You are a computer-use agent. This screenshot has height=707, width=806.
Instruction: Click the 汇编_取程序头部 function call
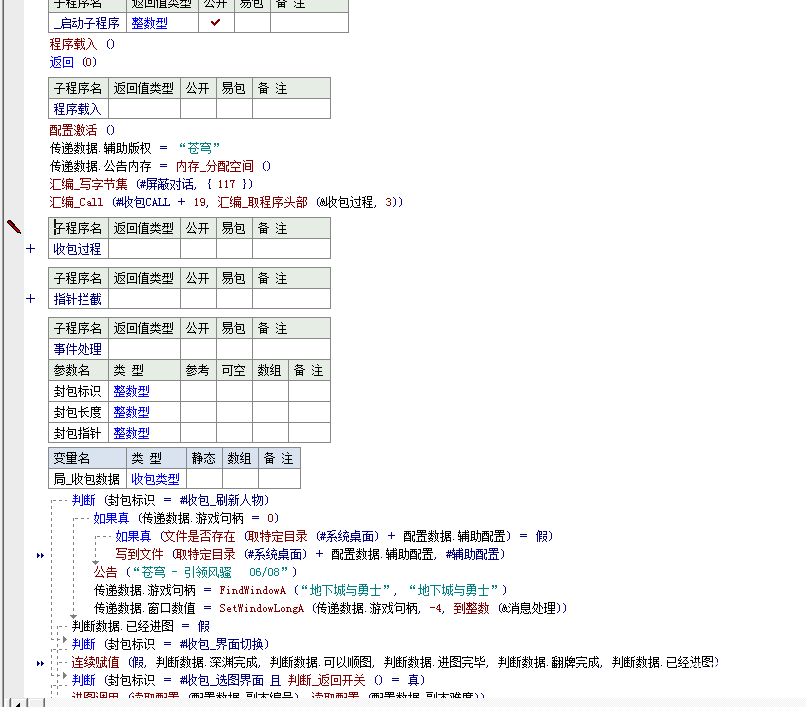[262, 202]
